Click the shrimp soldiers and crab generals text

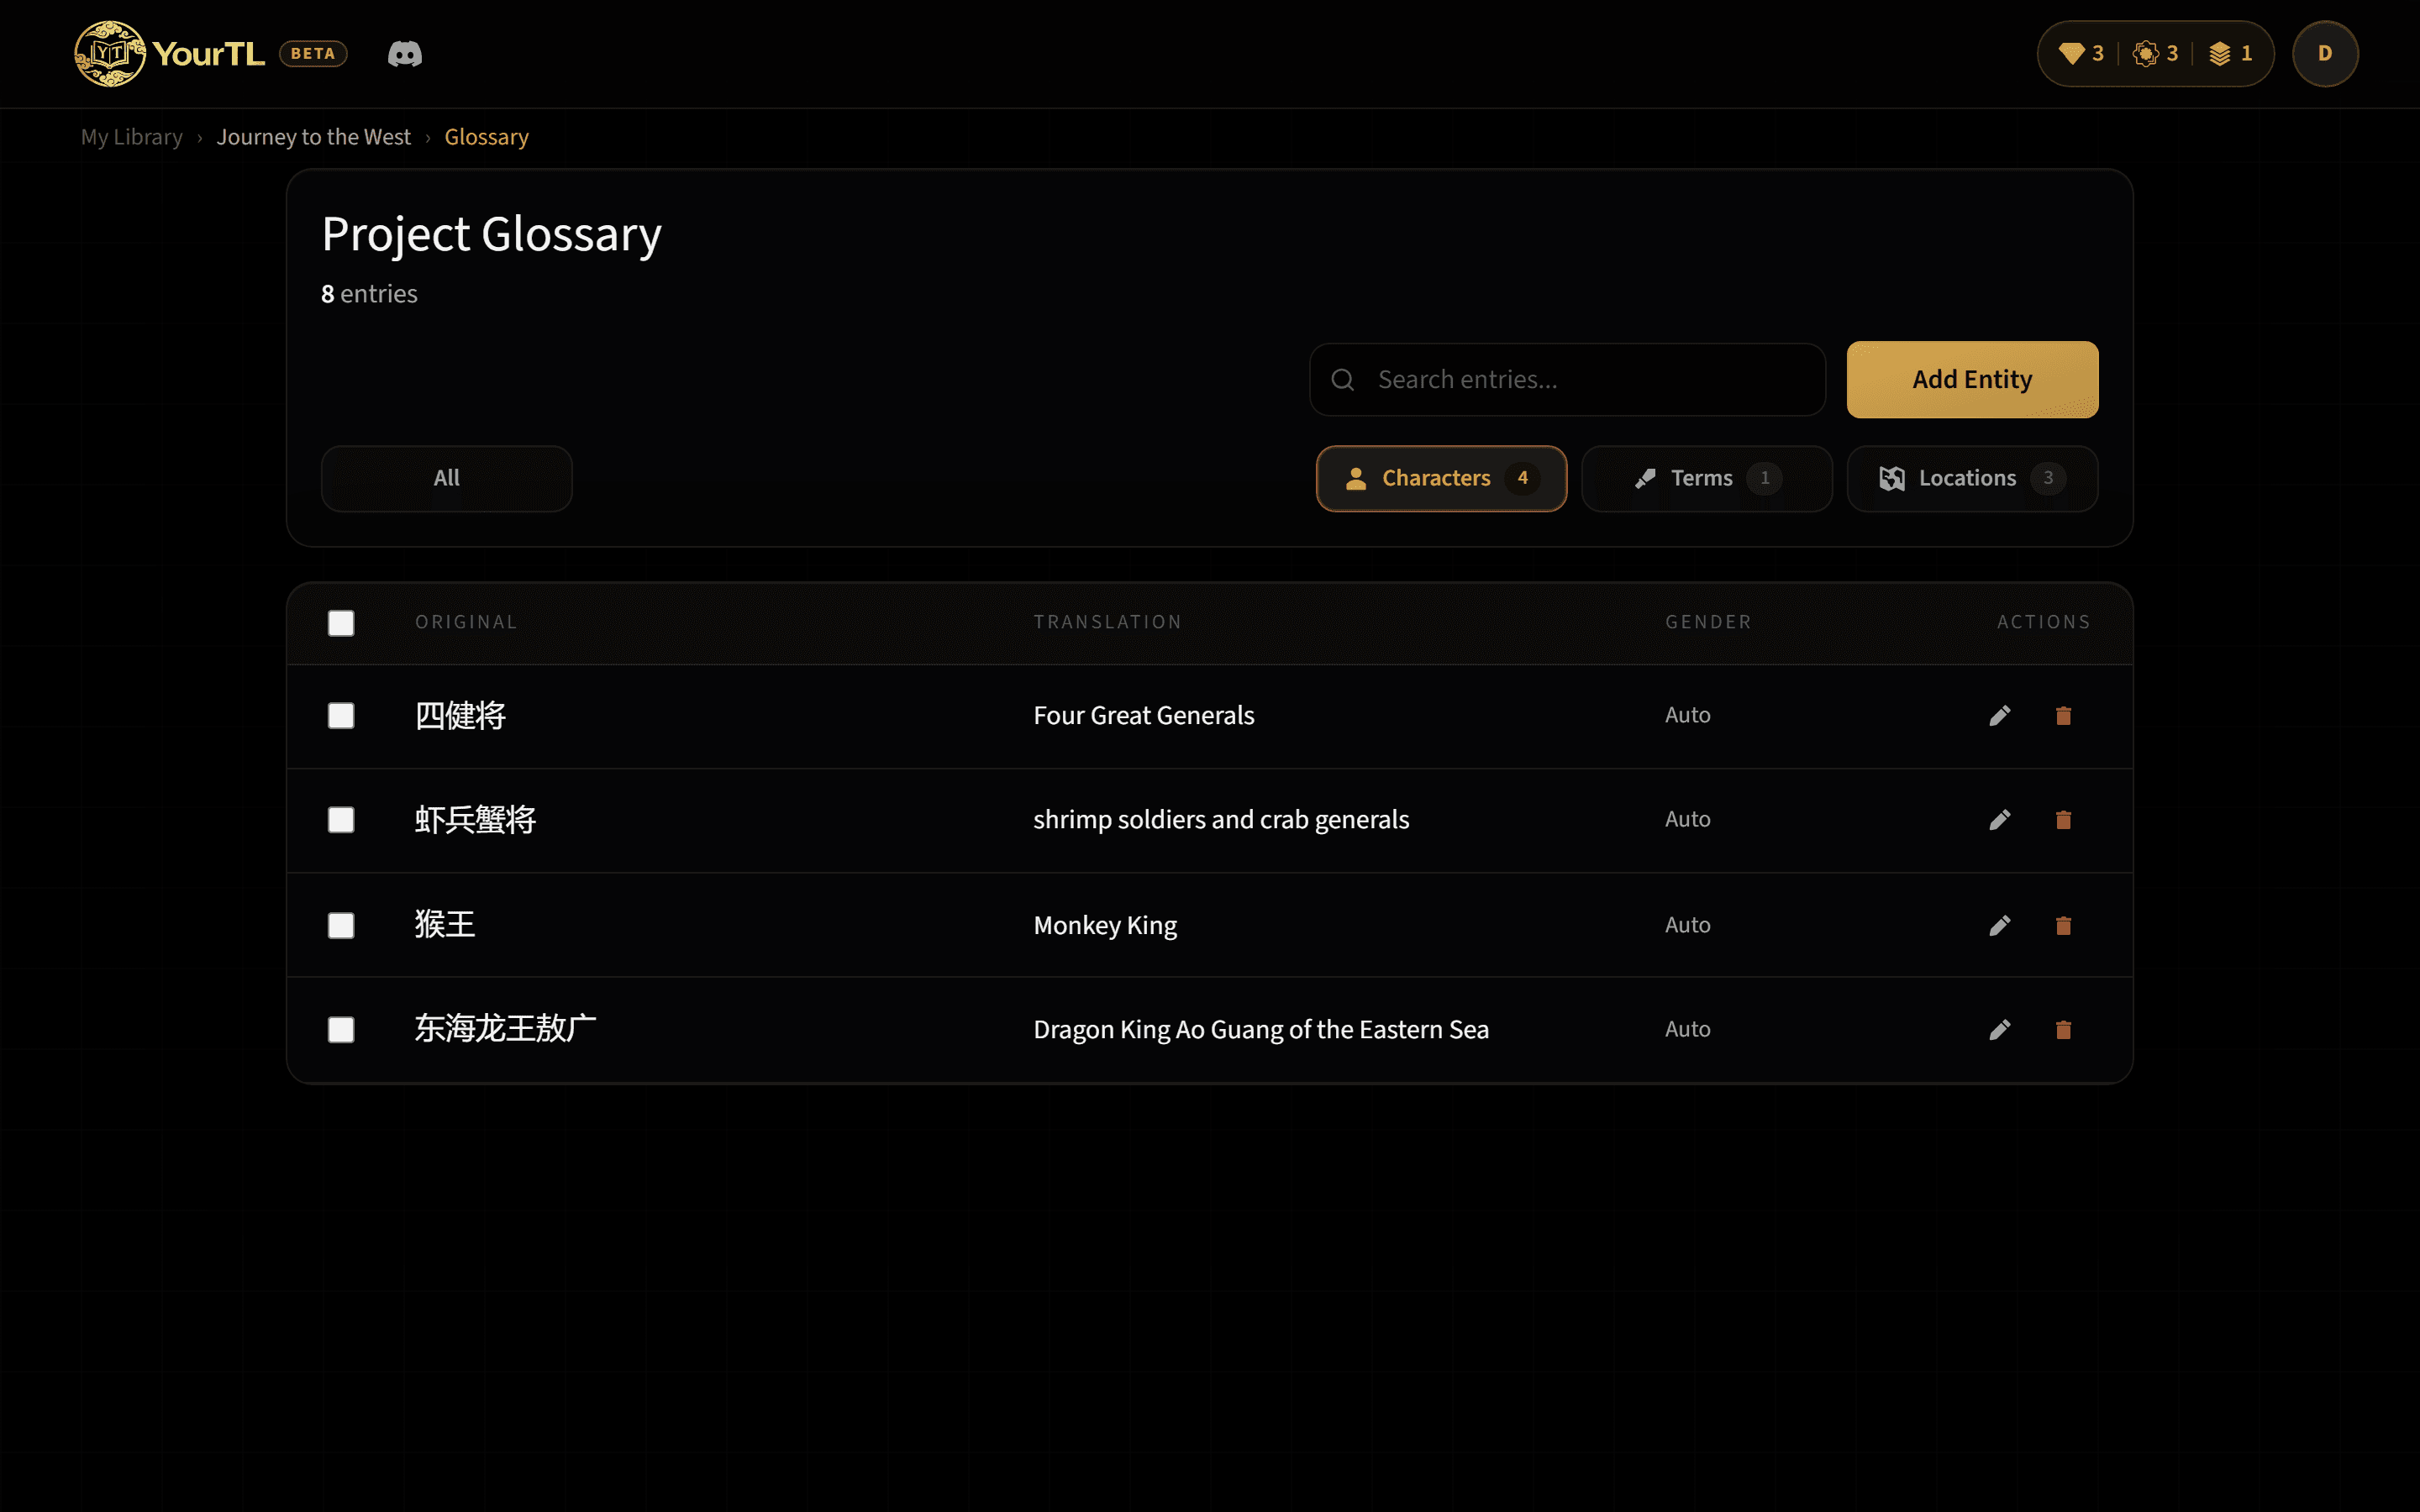pyautogui.click(x=1221, y=820)
